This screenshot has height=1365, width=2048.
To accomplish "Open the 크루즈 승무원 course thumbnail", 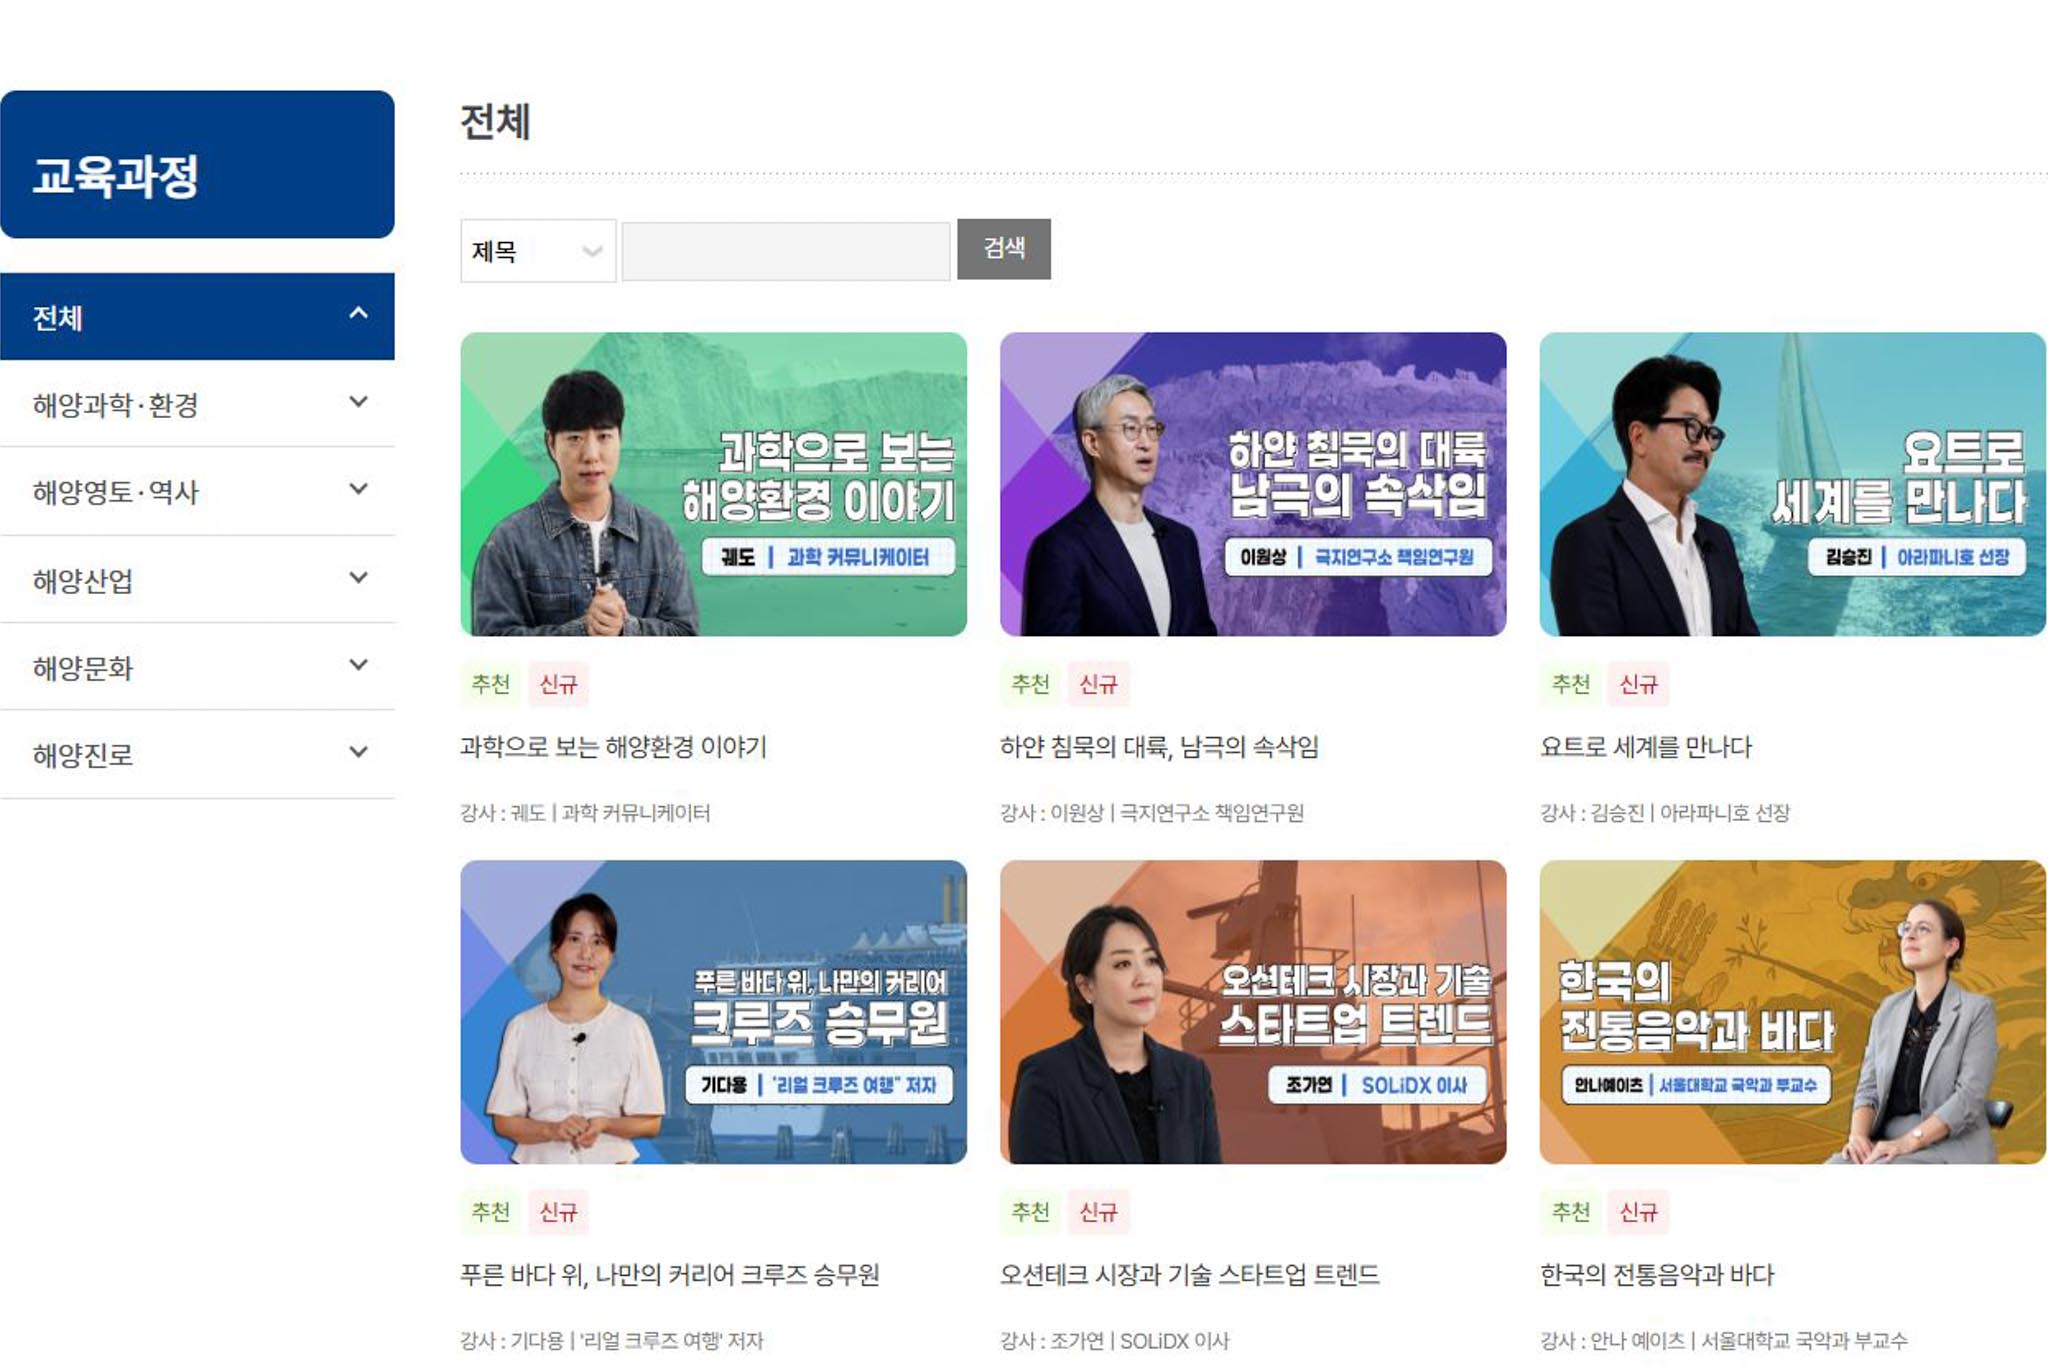I will pyautogui.click(x=713, y=1012).
